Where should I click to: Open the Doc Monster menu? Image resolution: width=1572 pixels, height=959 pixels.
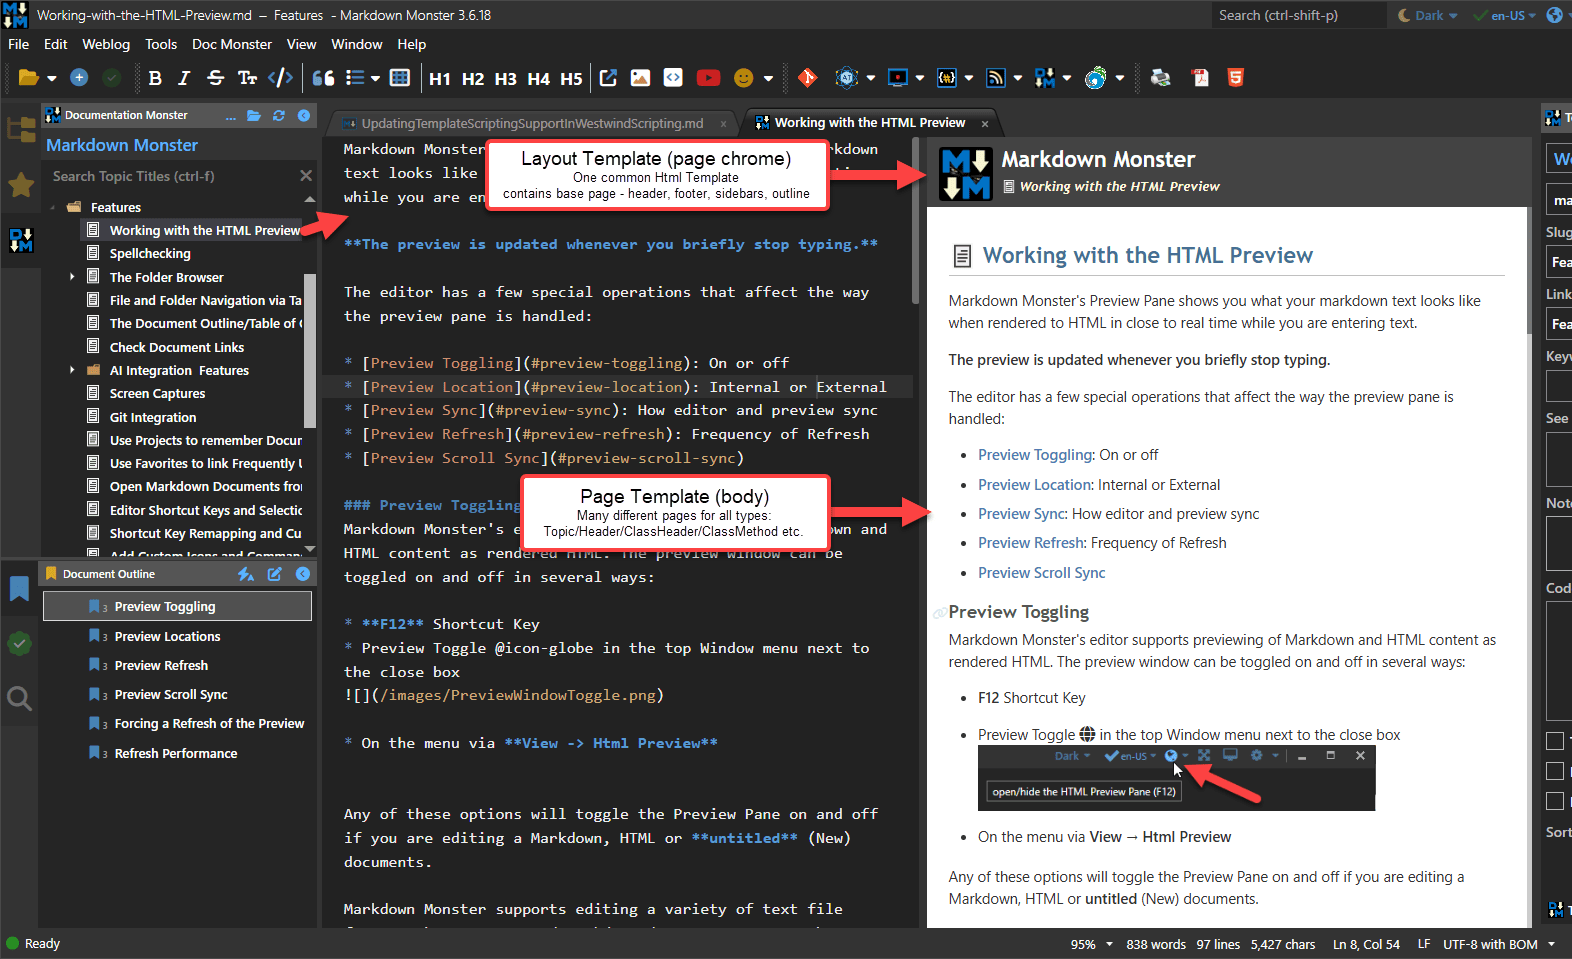click(232, 44)
